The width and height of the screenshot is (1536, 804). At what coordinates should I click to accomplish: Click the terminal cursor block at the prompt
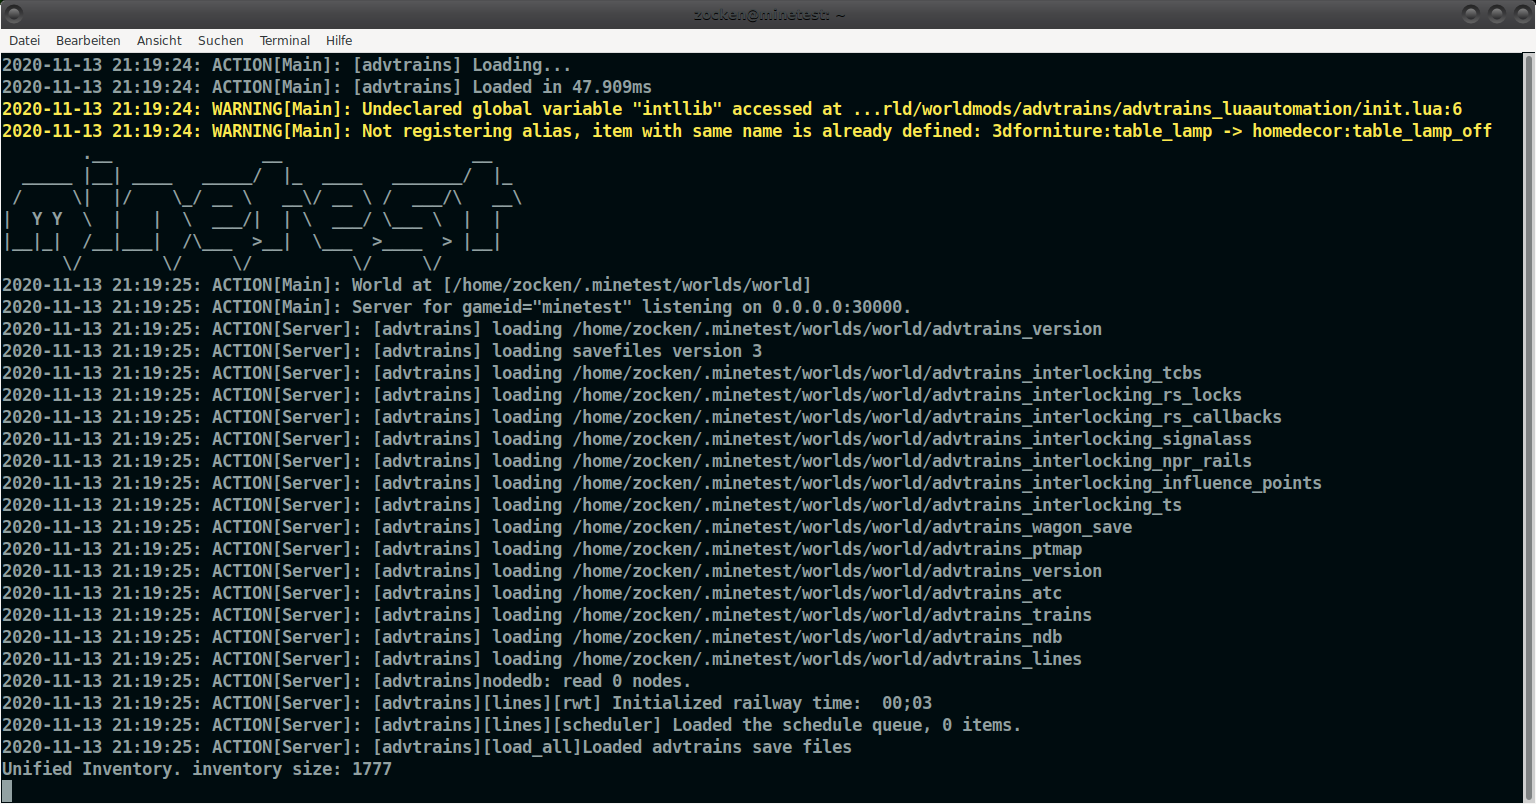pyautogui.click(x=7, y=791)
